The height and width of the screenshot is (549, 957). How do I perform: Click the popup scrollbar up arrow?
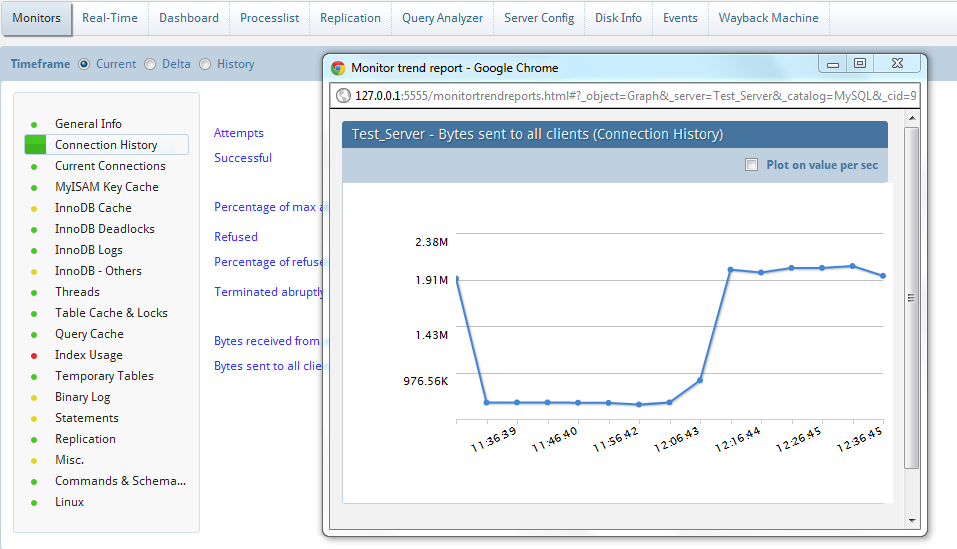[912, 118]
